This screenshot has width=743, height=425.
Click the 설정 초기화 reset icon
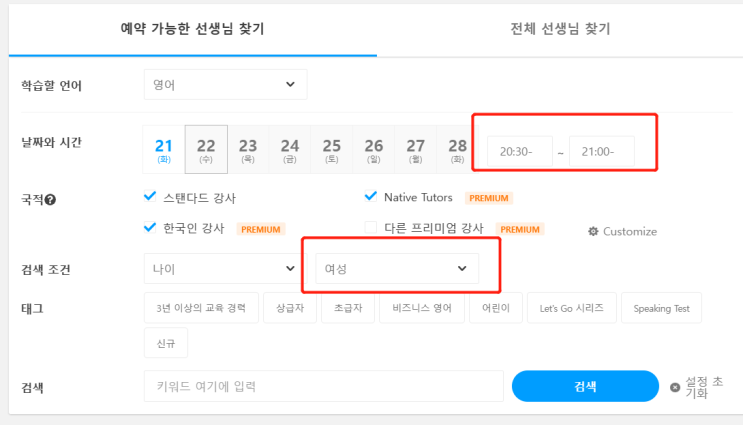coord(675,387)
